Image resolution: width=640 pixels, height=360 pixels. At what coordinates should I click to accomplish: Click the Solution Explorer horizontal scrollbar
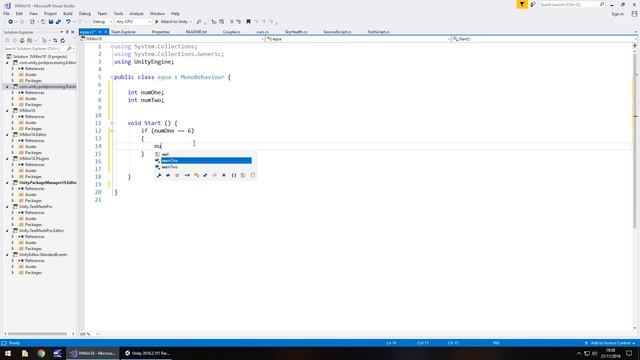point(38,334)
